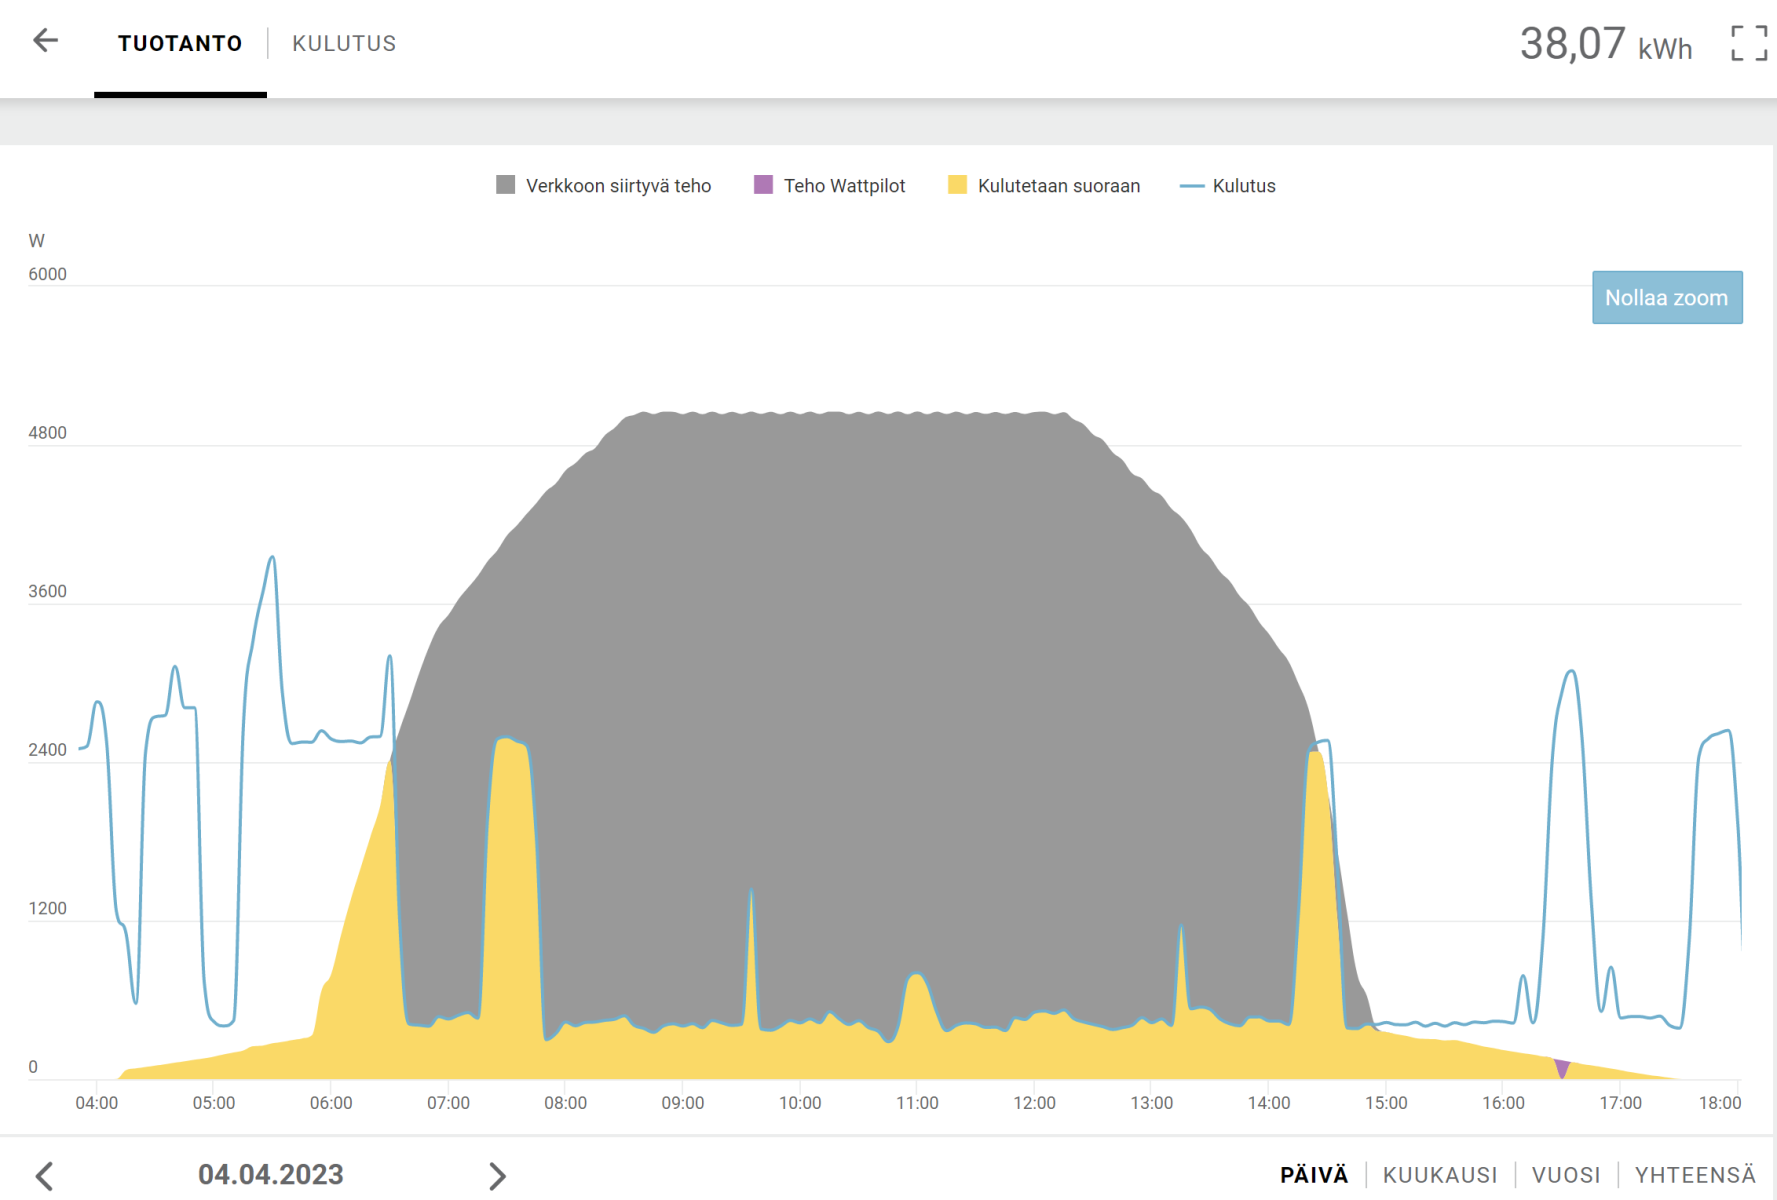
Task: Click the 12:00 label on time axis
Action: click(1034, 1103)
